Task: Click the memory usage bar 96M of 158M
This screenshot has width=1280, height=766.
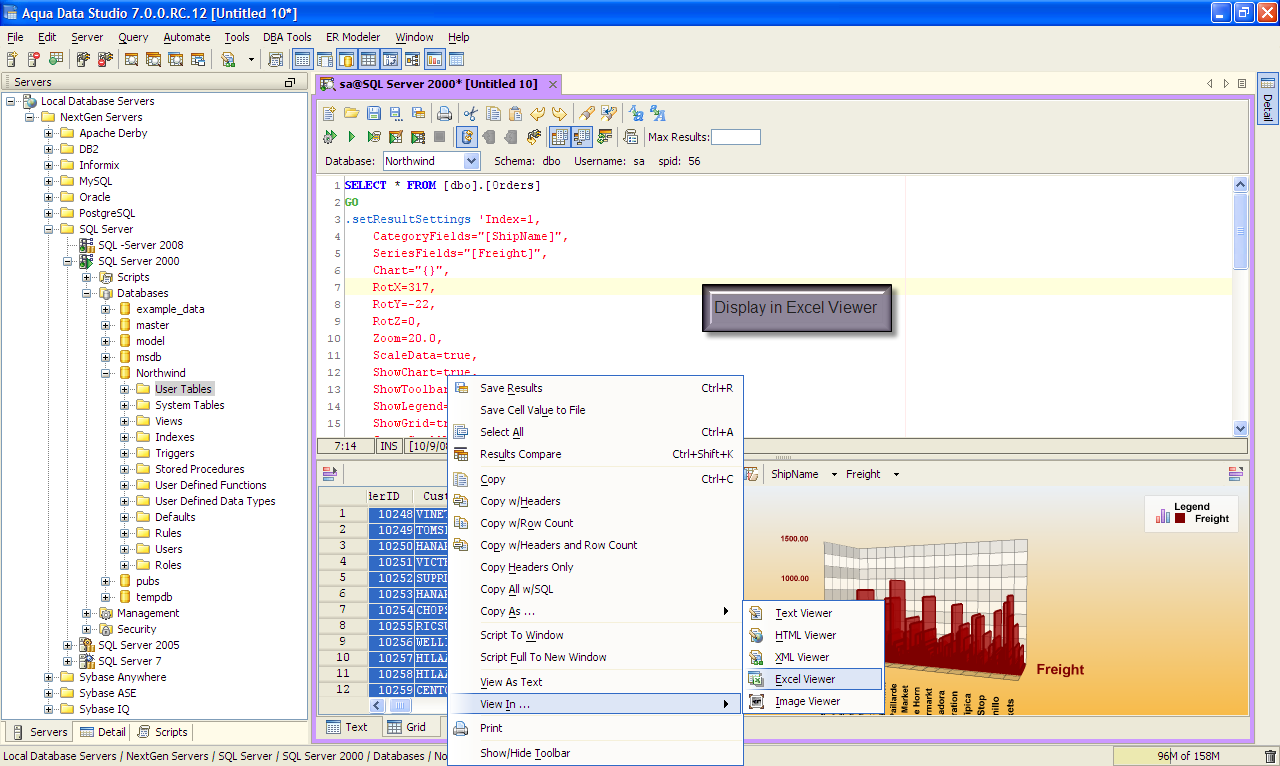Action: click(x=1186, y=756)
